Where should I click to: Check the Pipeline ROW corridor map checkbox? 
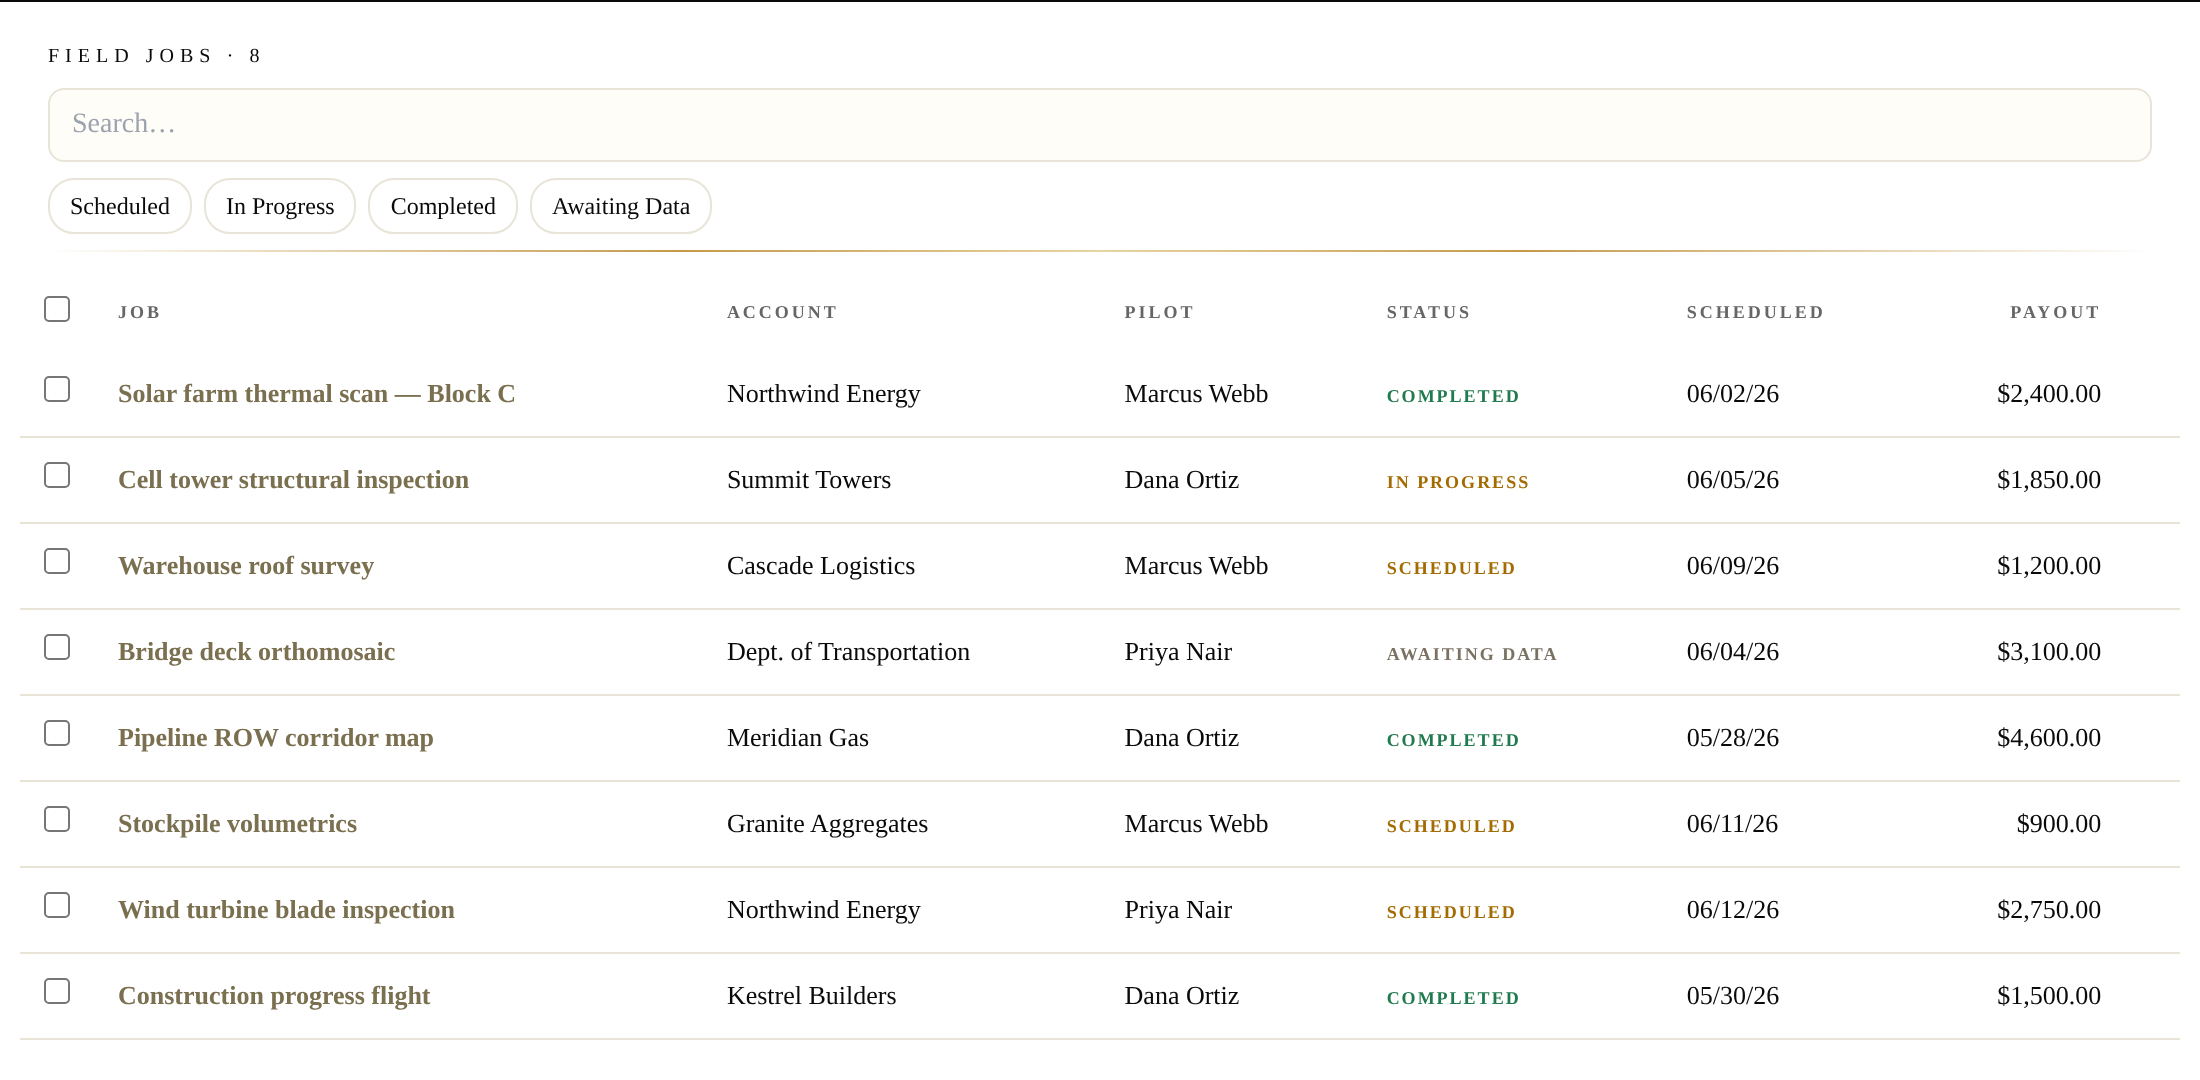point(57,733)
